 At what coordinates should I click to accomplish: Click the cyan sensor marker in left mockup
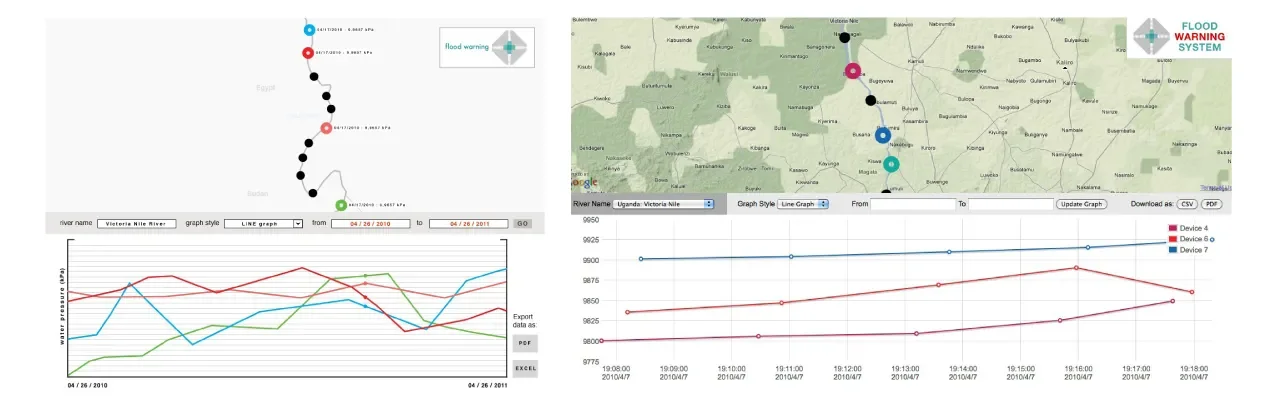(309, 30)
